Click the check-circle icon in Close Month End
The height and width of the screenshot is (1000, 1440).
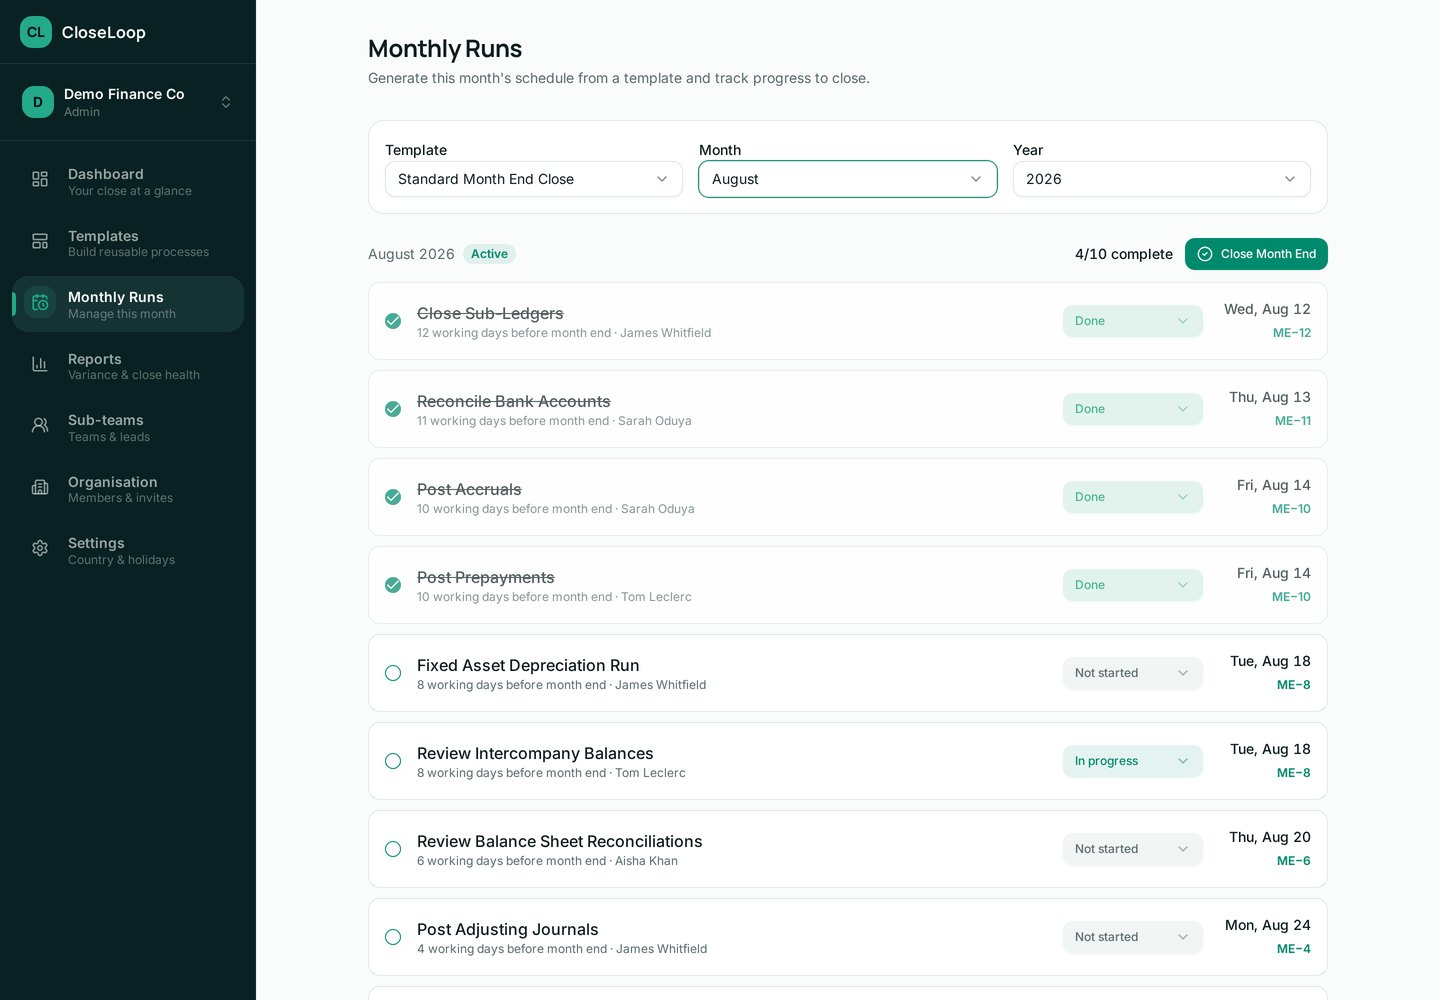1205,254
